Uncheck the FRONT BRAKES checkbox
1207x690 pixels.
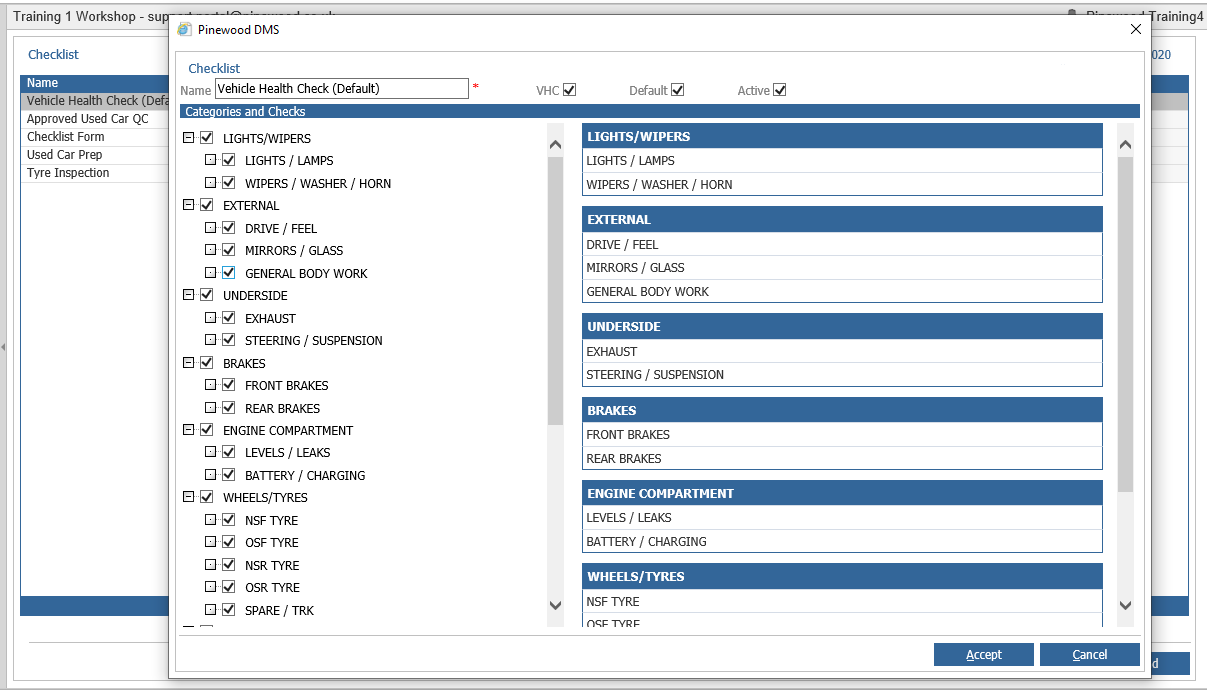pos(229,385)
